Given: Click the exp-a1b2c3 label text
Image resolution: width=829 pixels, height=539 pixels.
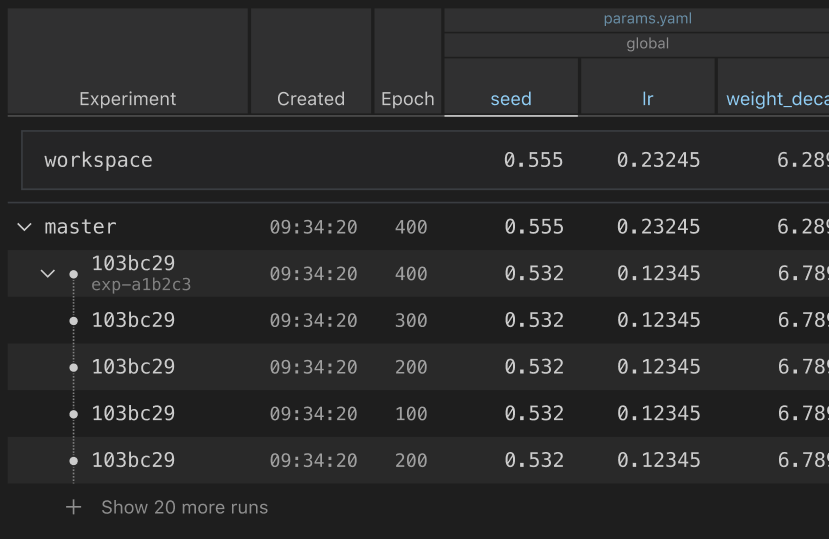Looking at the screenshot, I should tap(141, 285).
